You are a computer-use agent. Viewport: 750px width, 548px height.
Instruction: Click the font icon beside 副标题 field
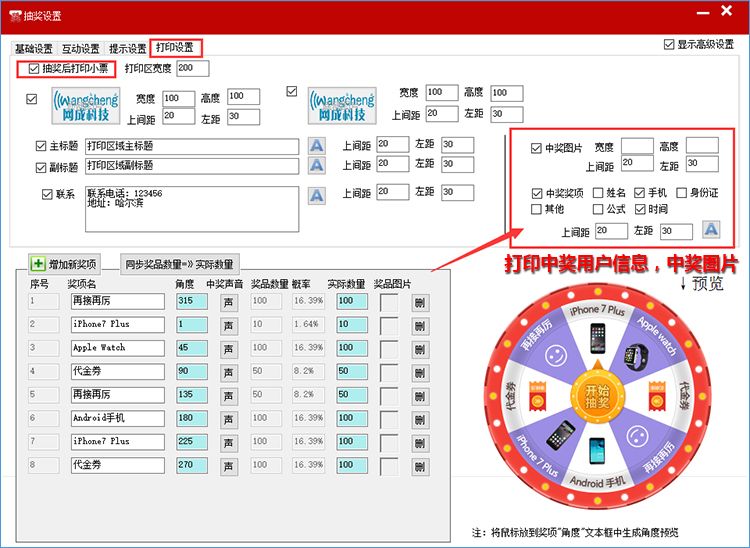point(316,167)
